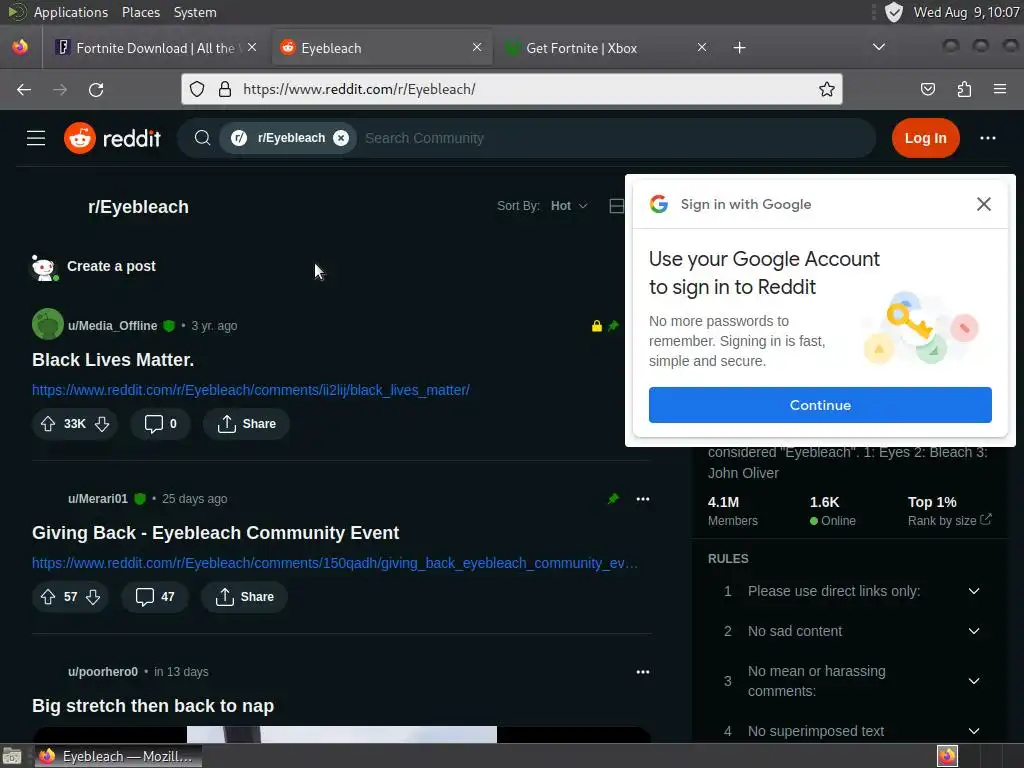Remove the r/Eyebleach search filter chip

(x=341, y=138)
